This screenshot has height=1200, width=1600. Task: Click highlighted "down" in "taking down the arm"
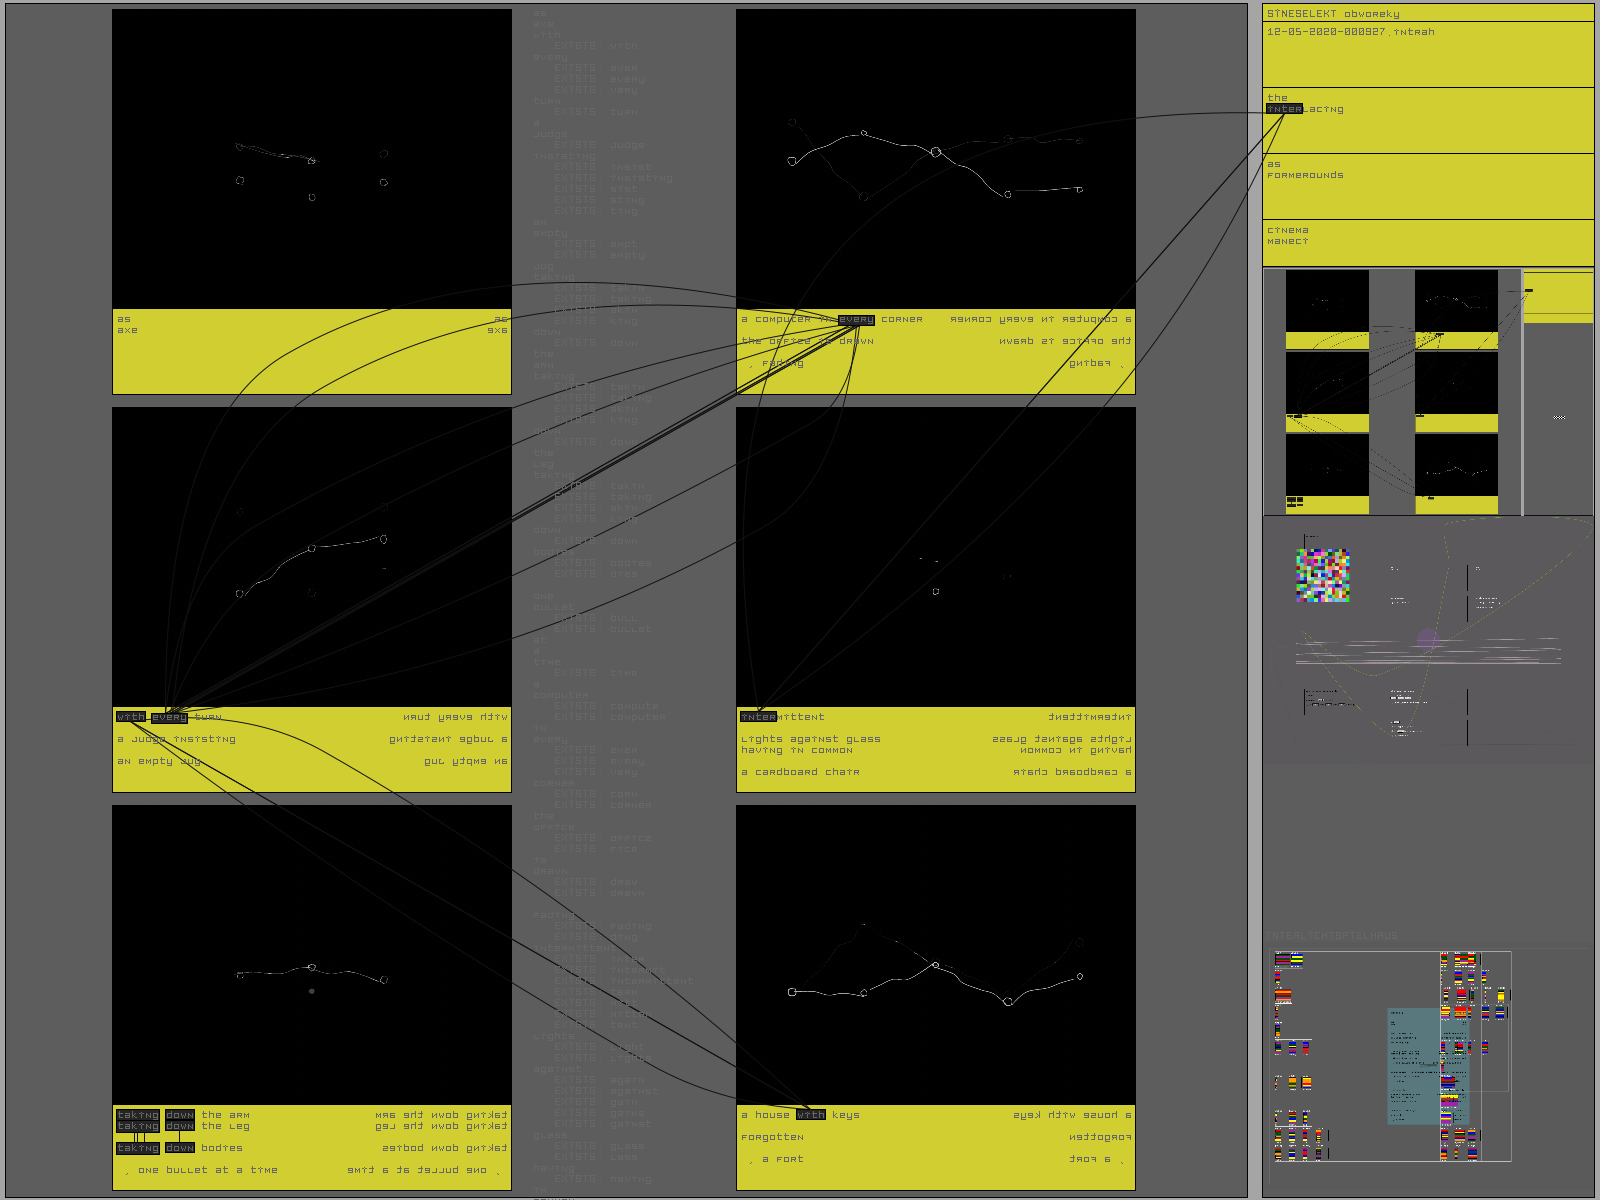(x=180, y=1115)
